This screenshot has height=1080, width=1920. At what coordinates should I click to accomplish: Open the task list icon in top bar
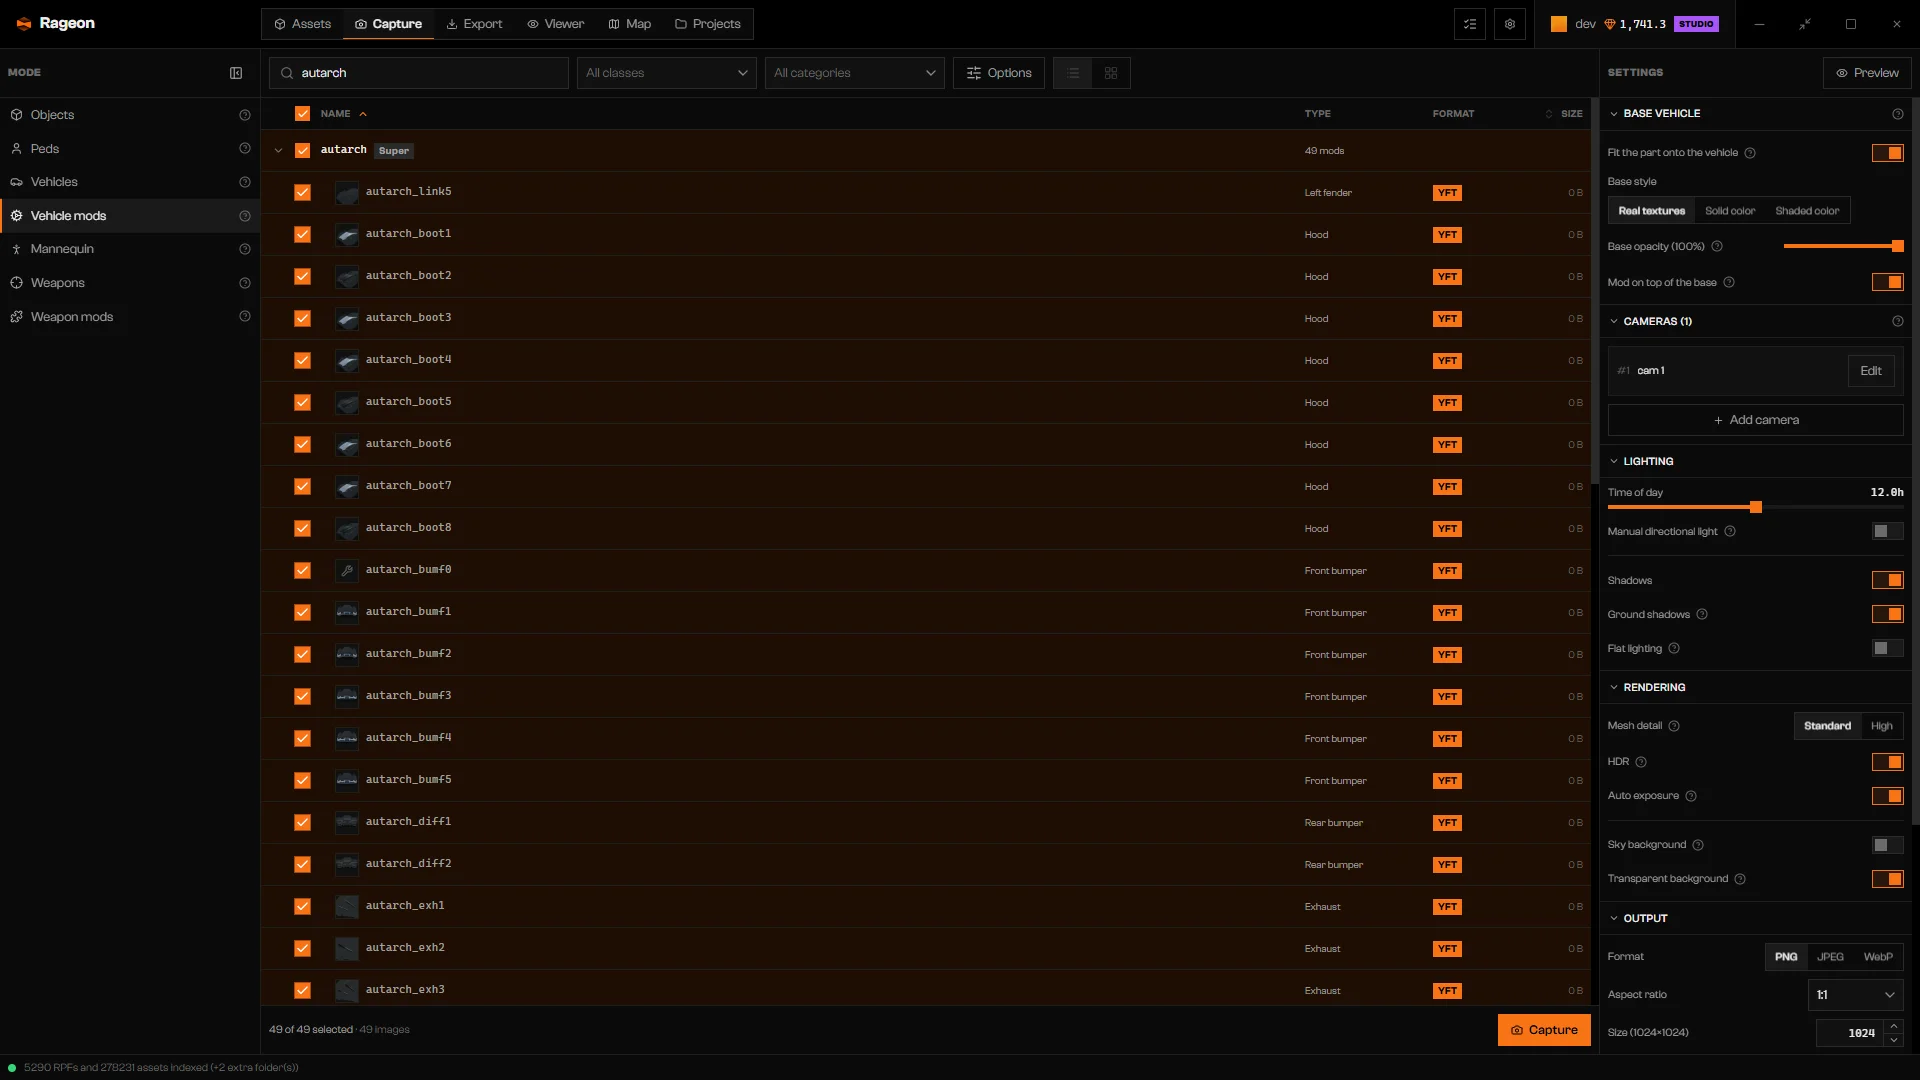[1470, 24]
